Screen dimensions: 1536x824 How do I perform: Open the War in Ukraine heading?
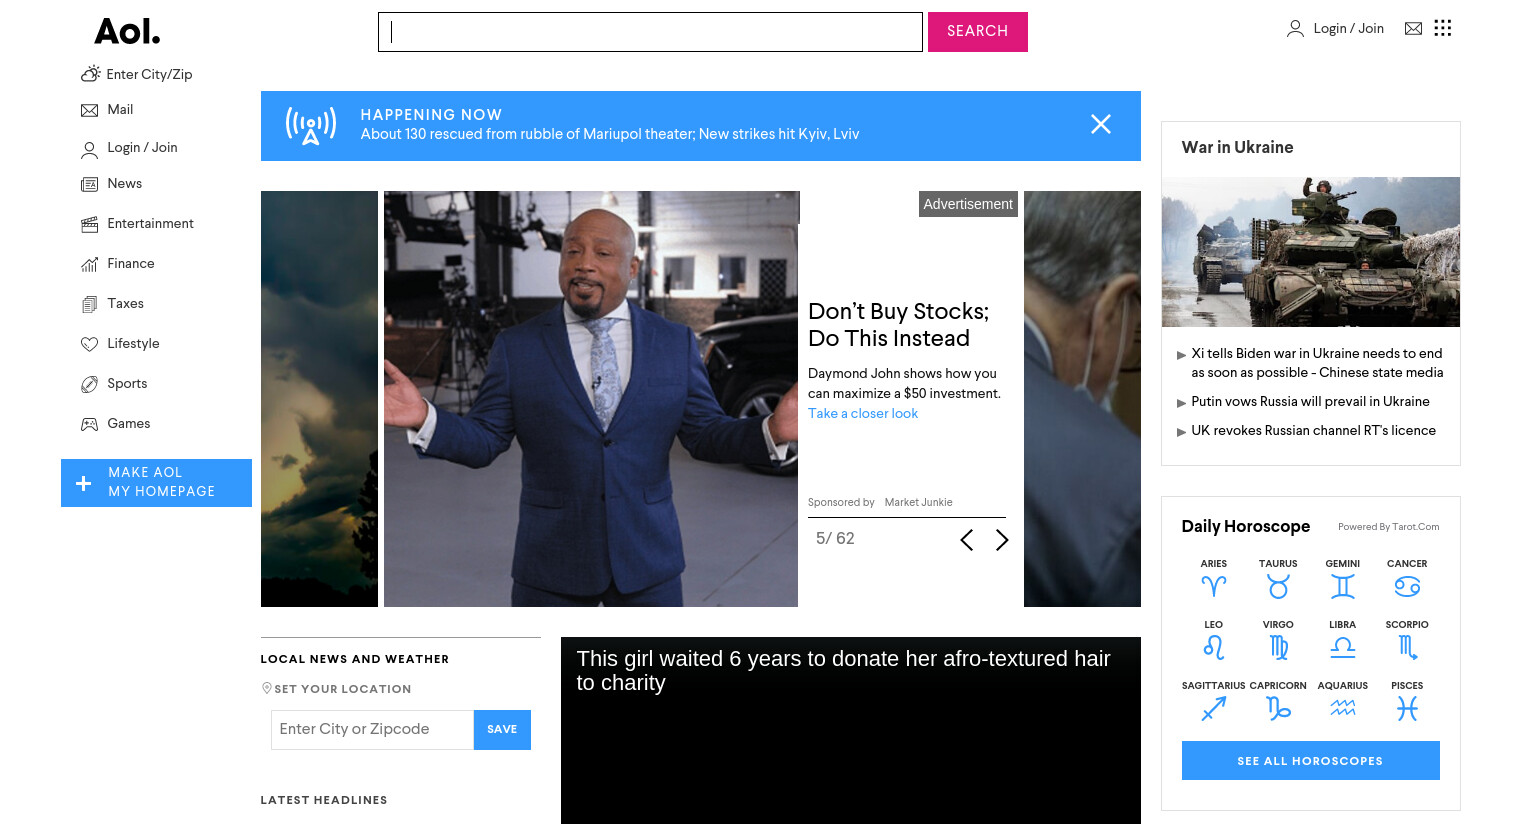pyautogui.click(x=1237, y=148)
